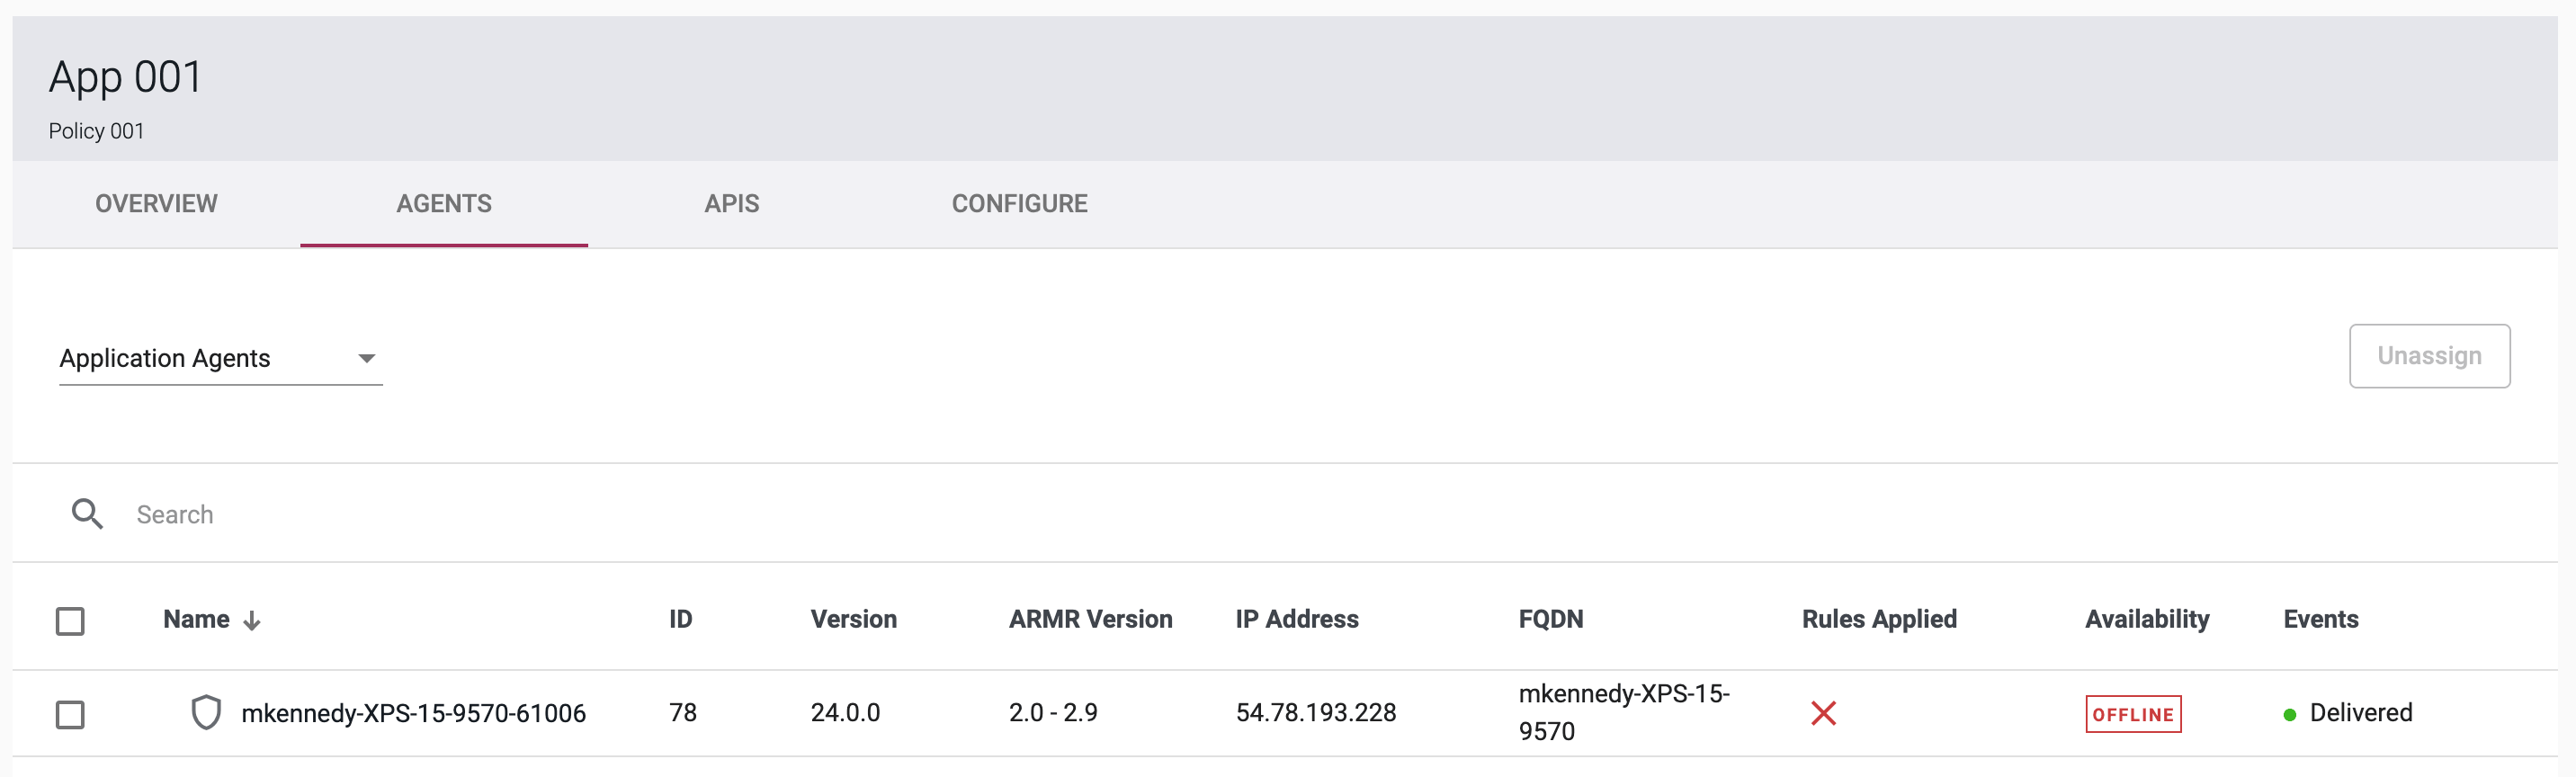2576x777 pixels.
Task: Click the dropdown arrow next to Application Agents
Action: click(367, 358)
